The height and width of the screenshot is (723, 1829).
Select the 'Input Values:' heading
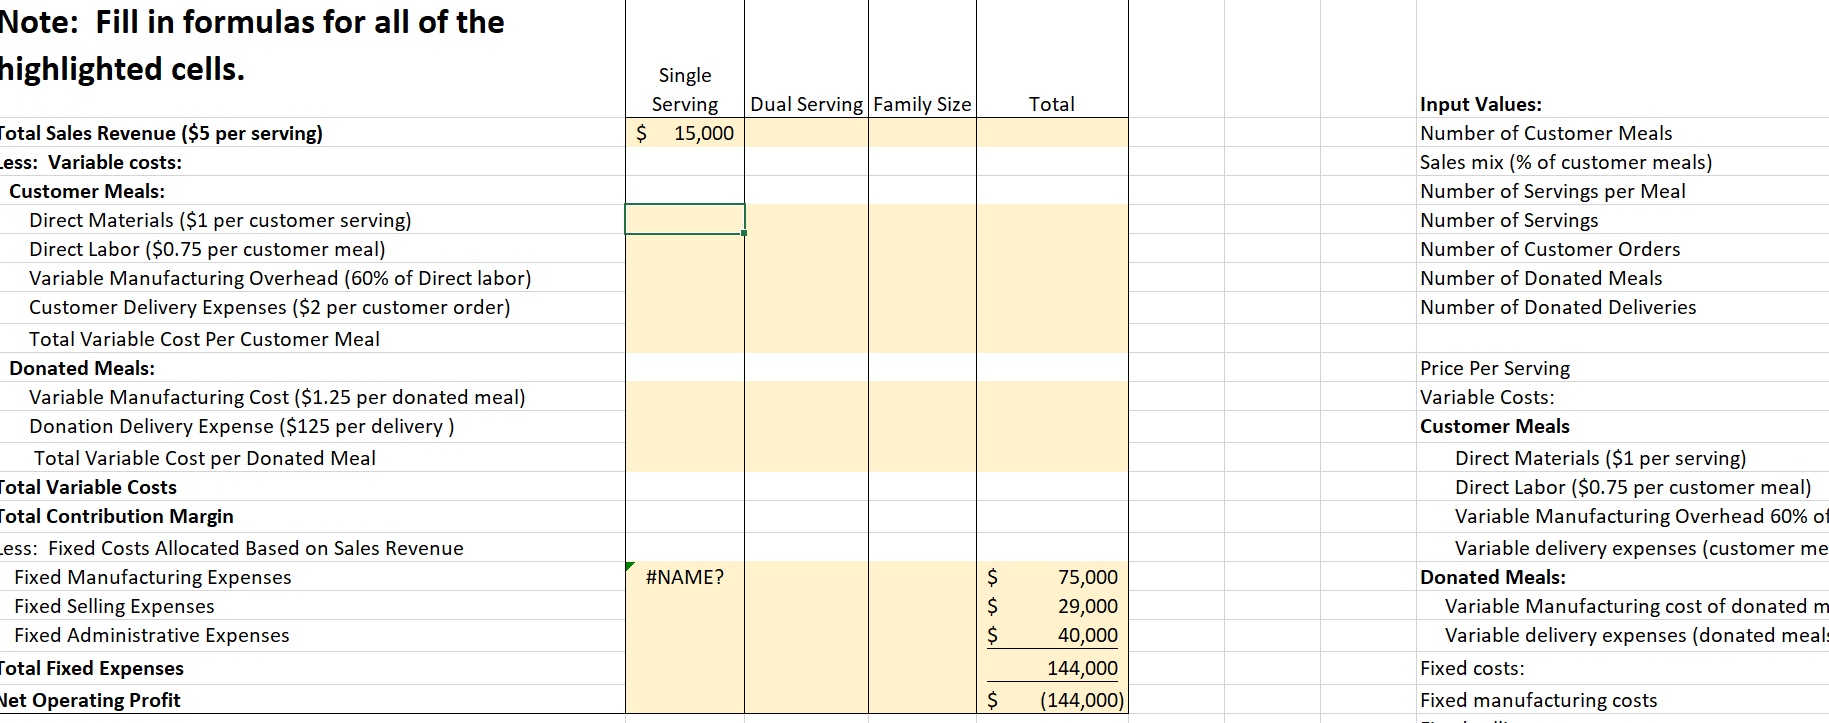point(1481,104)
